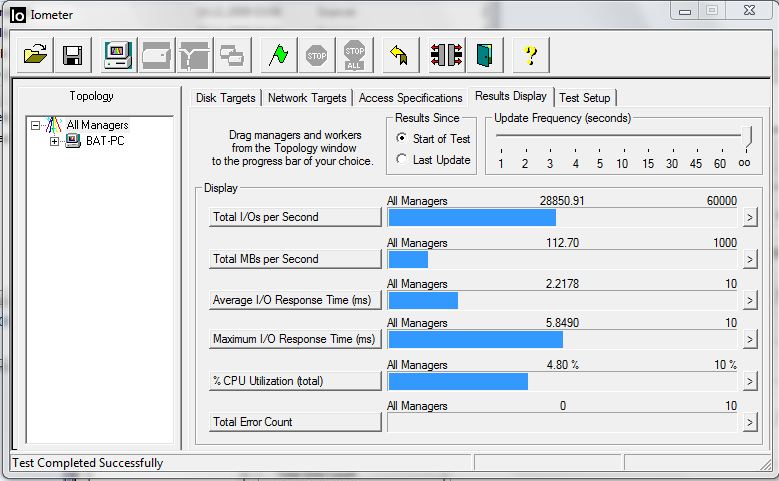779x481 pixels.
Task: Open details arrow for Total MBs per Second
Action: [750, 259]
